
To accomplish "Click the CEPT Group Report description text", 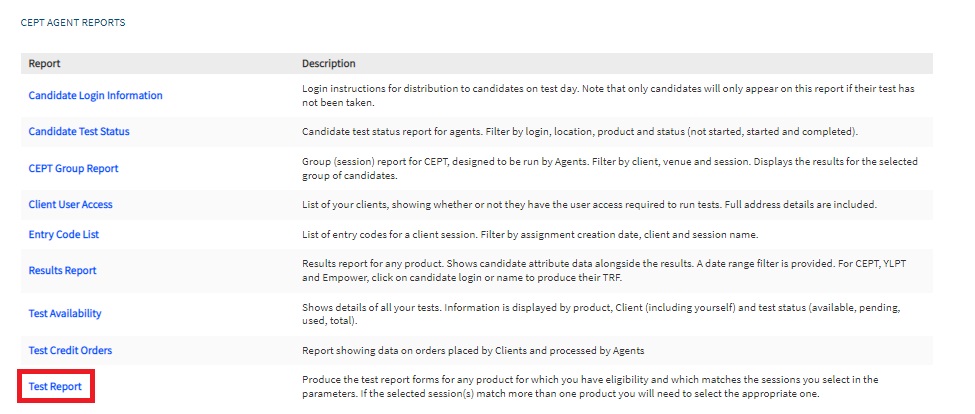I will [609, 168].
